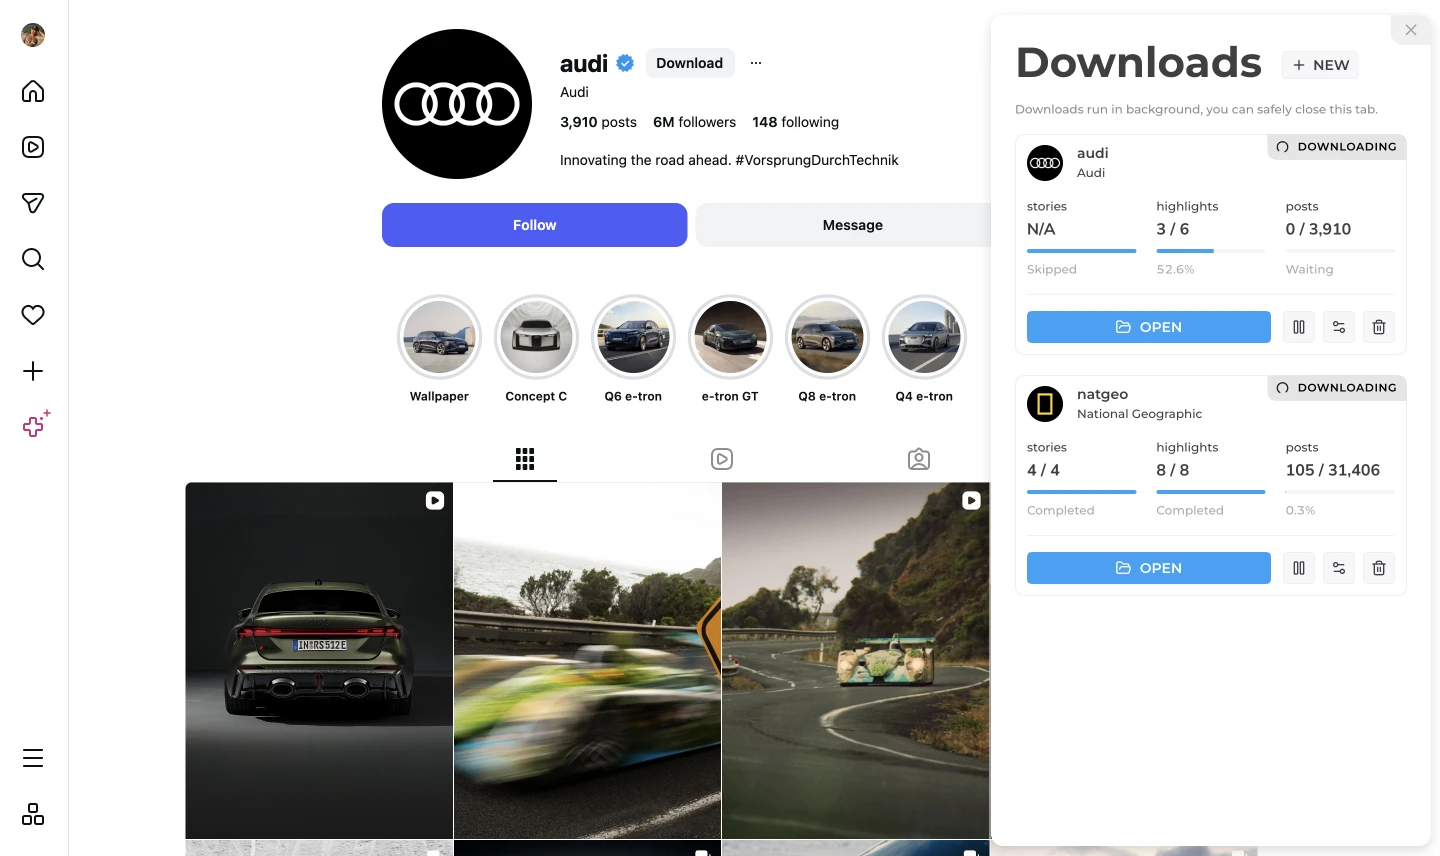Pause the audi download
Image resolution: width=1440 pixels, height=856 pixels.
click(1299, 327)
